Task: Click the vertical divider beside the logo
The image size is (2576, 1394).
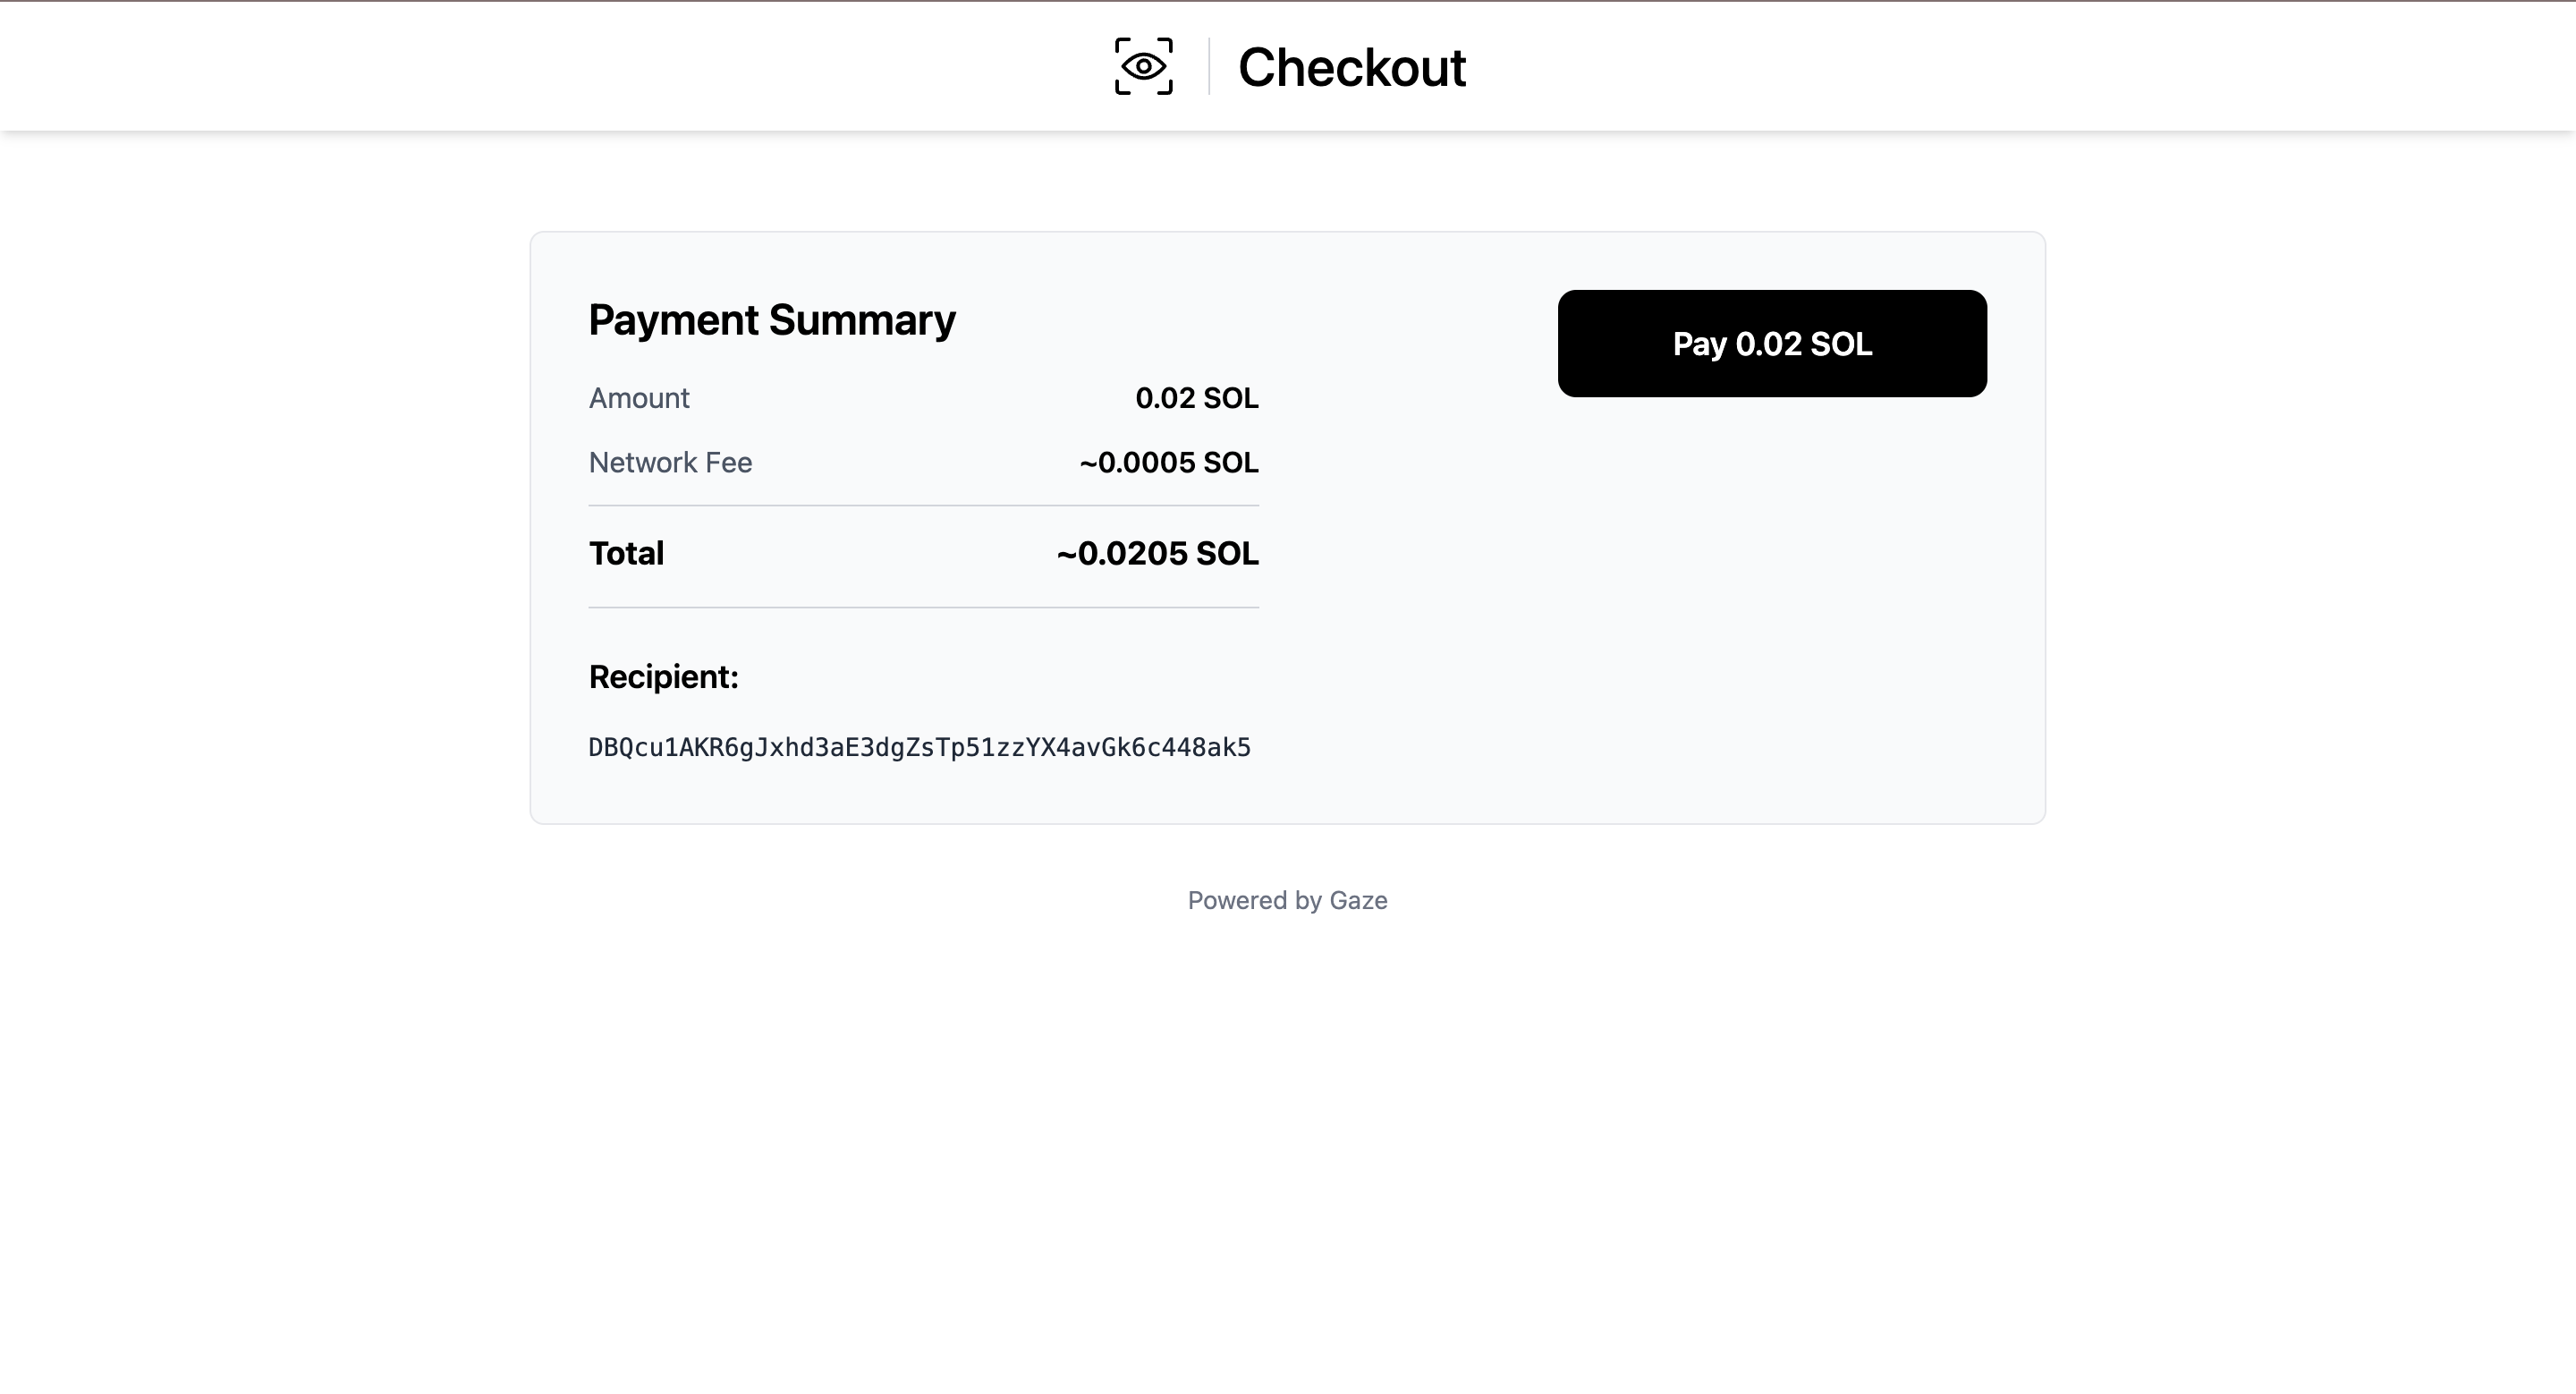Action: click(1209, 67)
